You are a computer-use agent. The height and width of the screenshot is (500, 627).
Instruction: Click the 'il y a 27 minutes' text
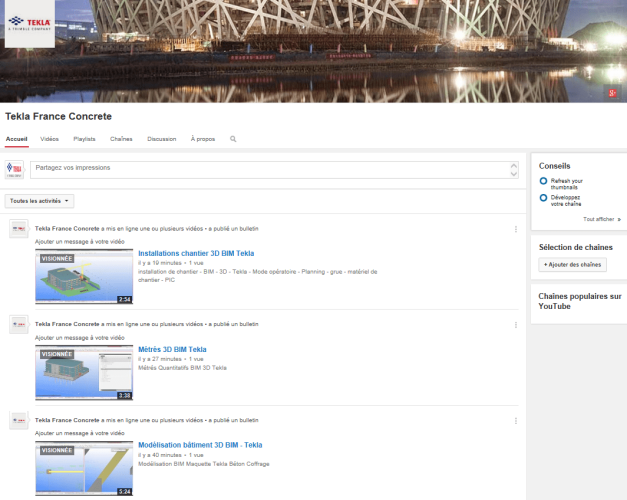(160, 359)
